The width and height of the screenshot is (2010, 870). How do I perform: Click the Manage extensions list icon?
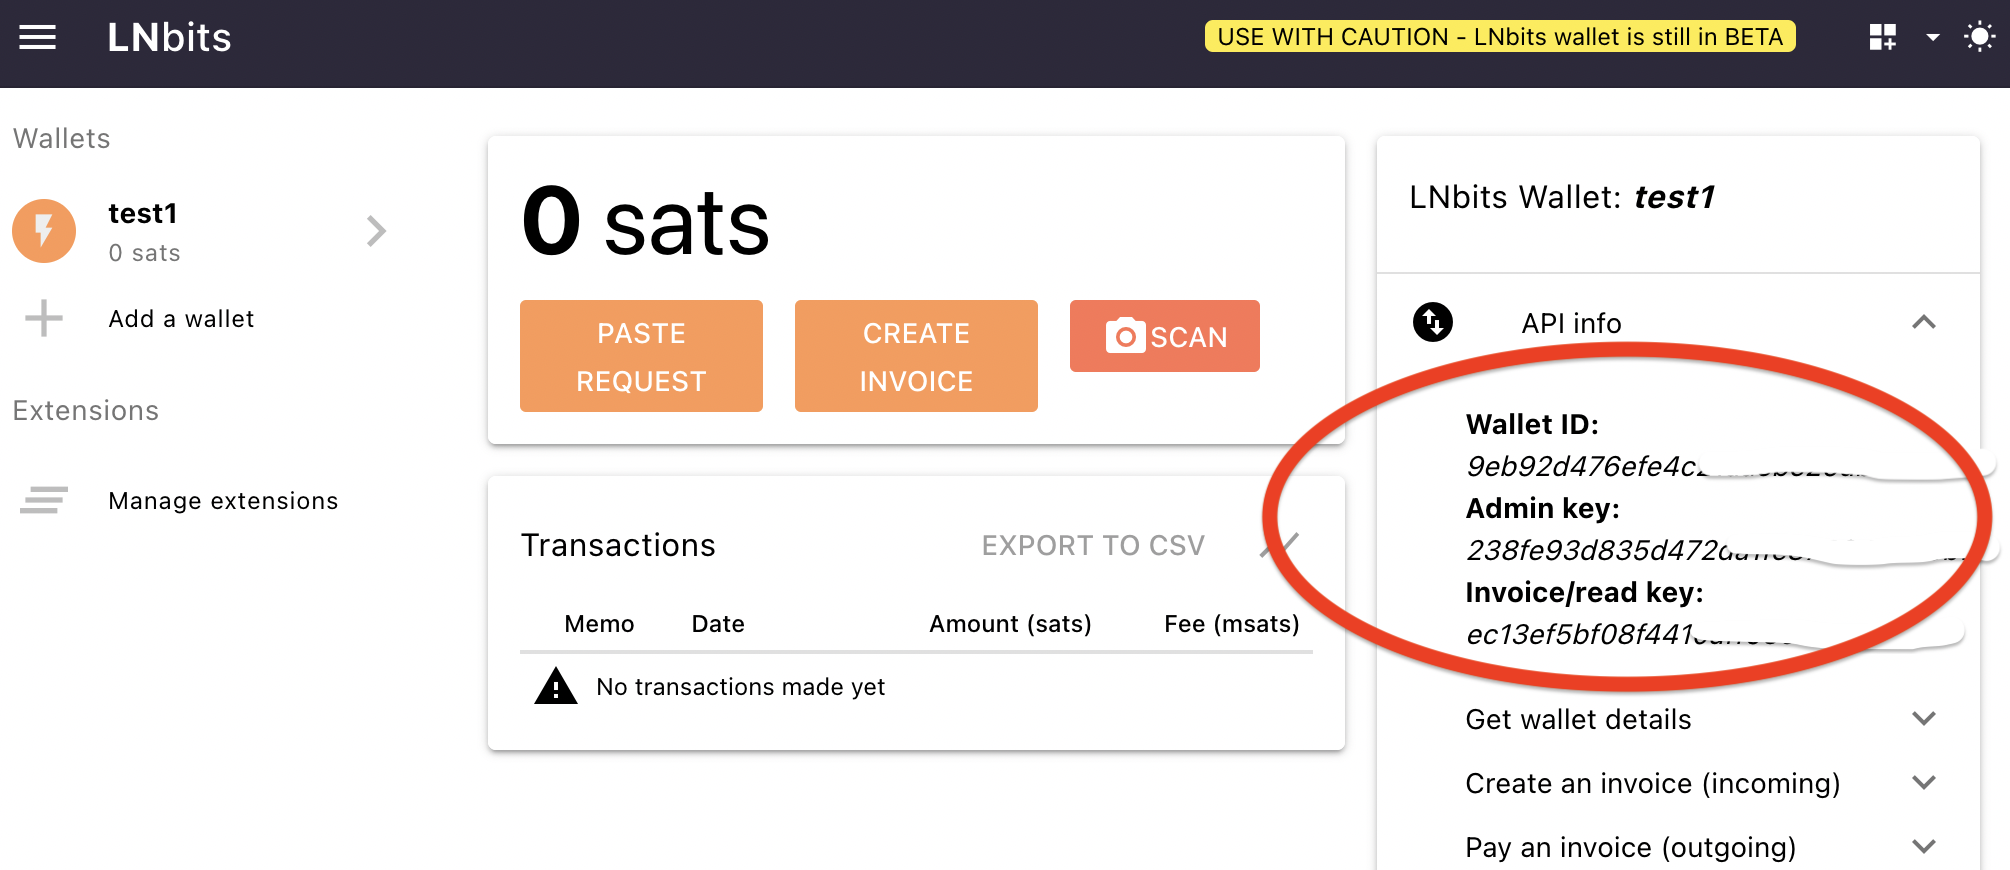point(43,500)
